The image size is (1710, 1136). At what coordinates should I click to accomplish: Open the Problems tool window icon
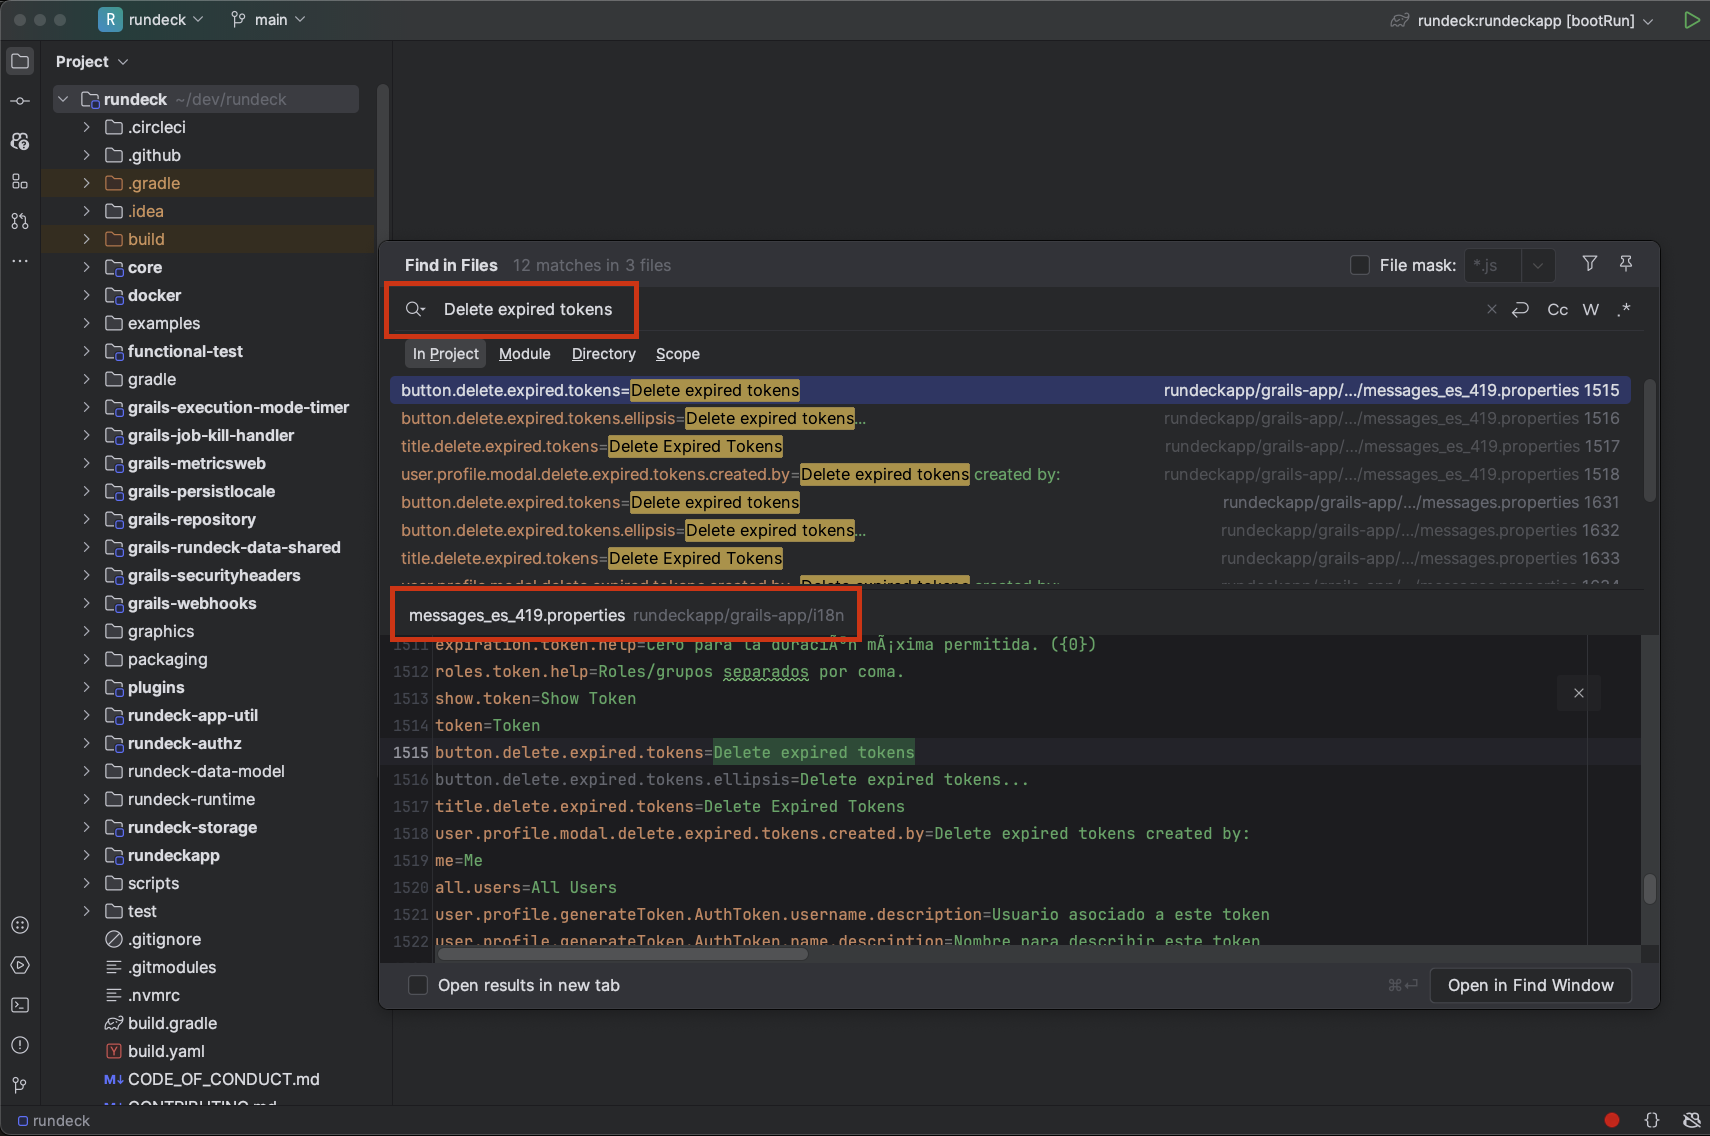[x=20, y=1045]
